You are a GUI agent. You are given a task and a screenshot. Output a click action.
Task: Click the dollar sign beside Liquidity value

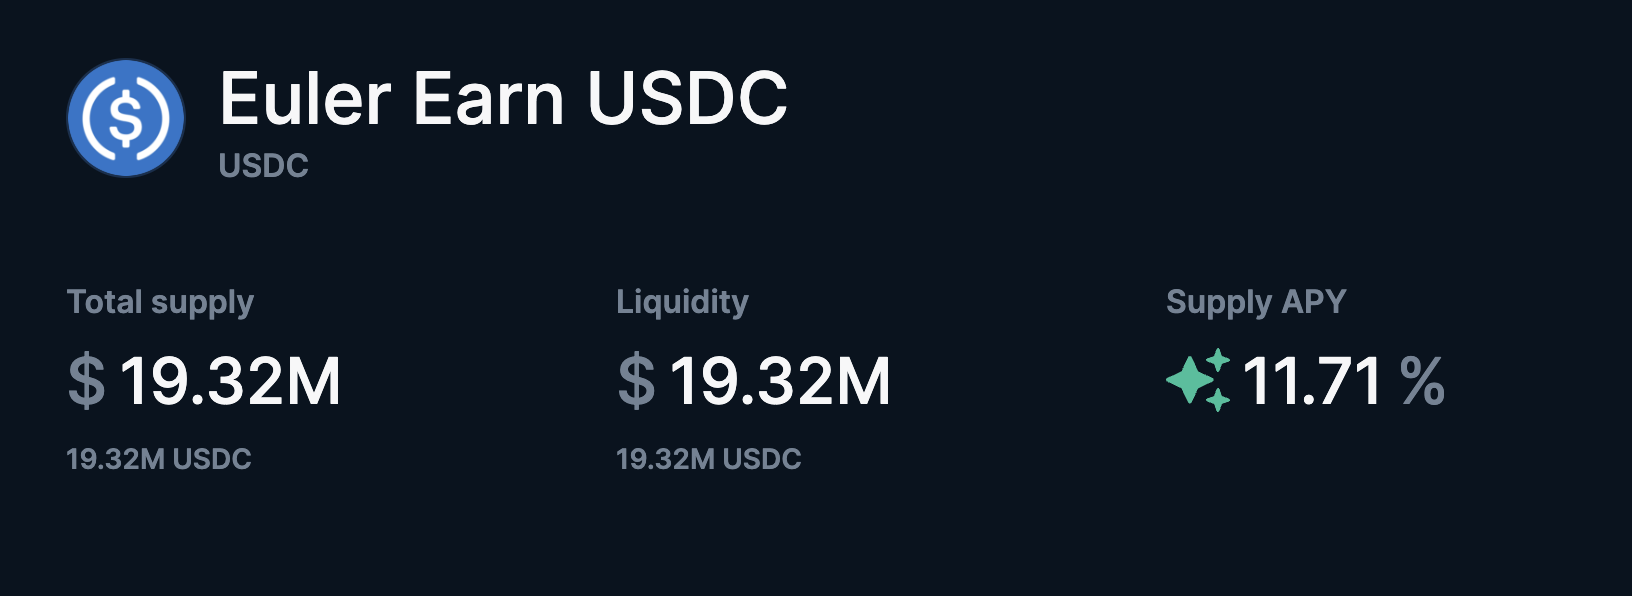coord(635,381)
